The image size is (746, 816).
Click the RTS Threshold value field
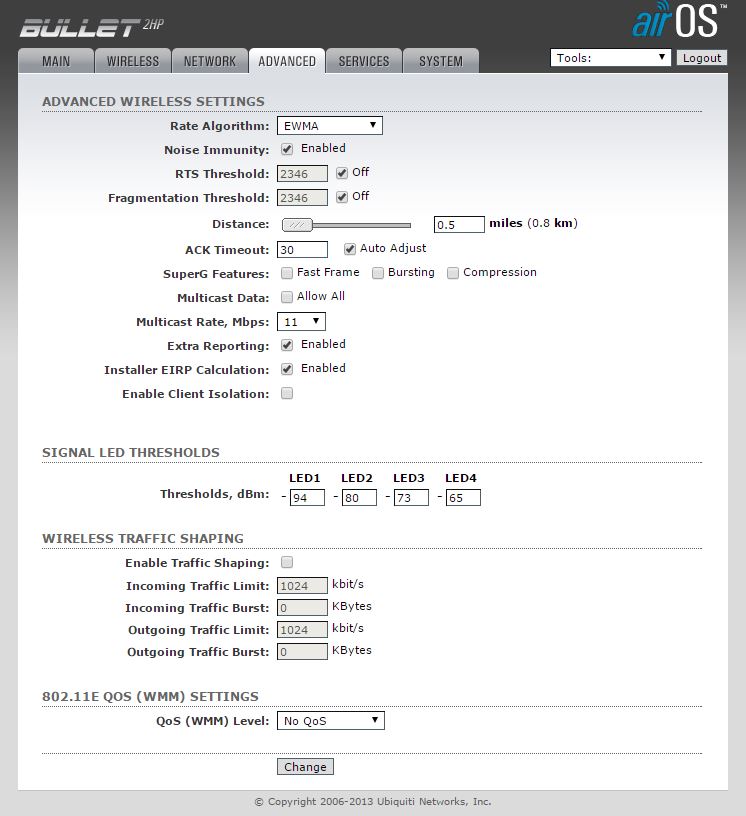(302, 174)
